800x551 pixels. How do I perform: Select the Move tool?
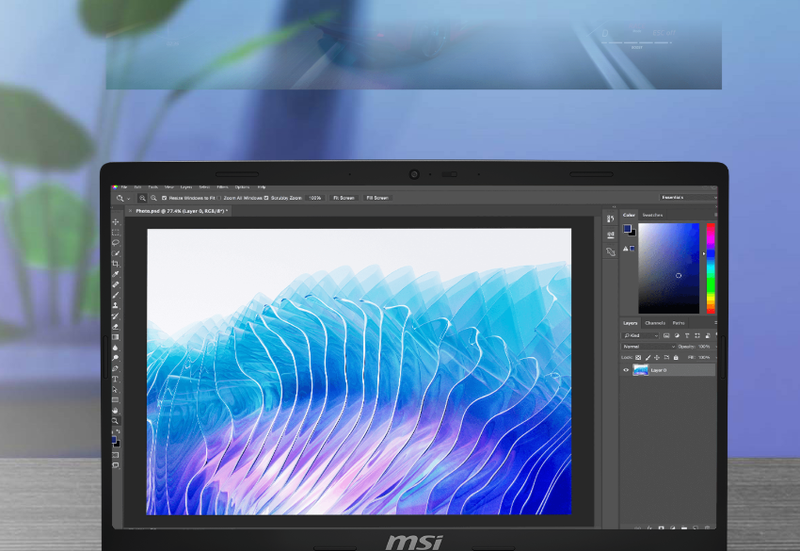pyautogui.click(x=116, y=222)
